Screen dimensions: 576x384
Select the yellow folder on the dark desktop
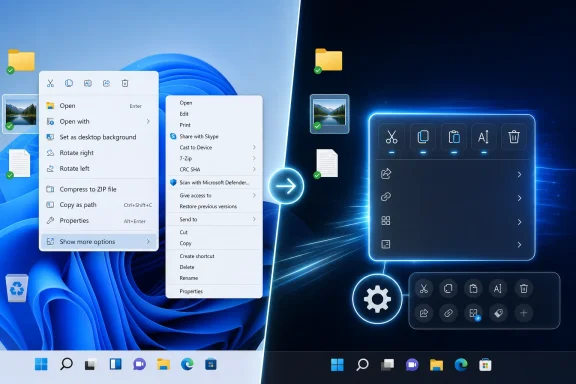328,60
